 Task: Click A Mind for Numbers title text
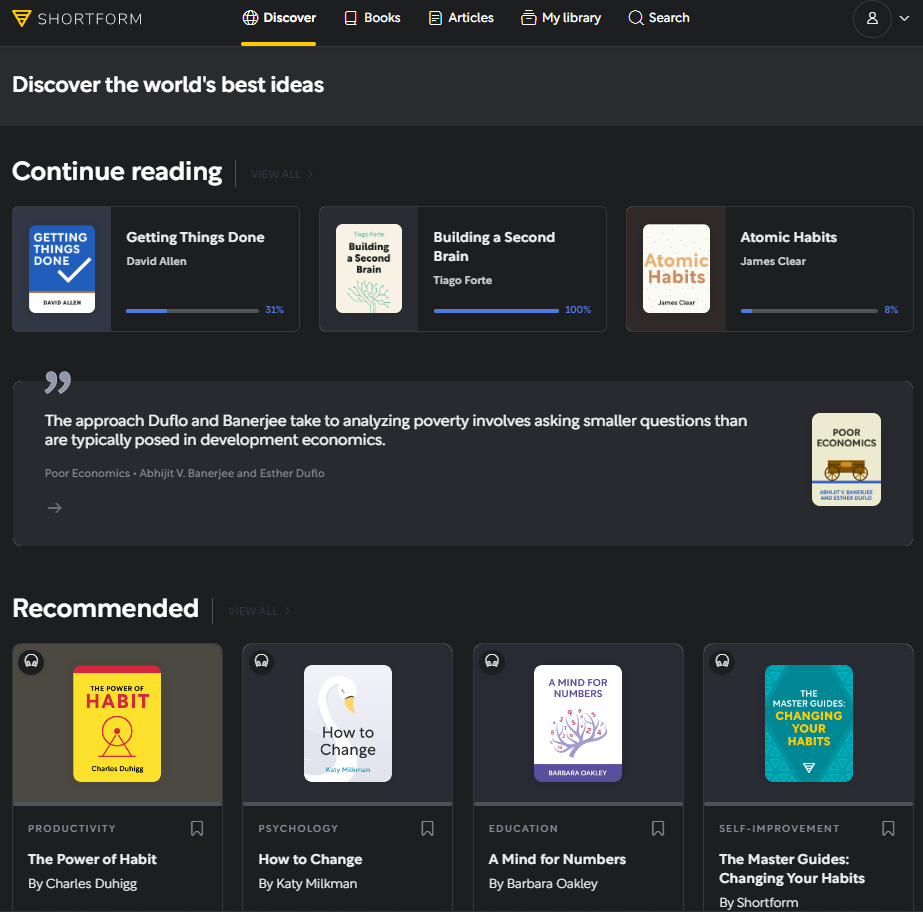pyautogui.click(x=557, y=860)
